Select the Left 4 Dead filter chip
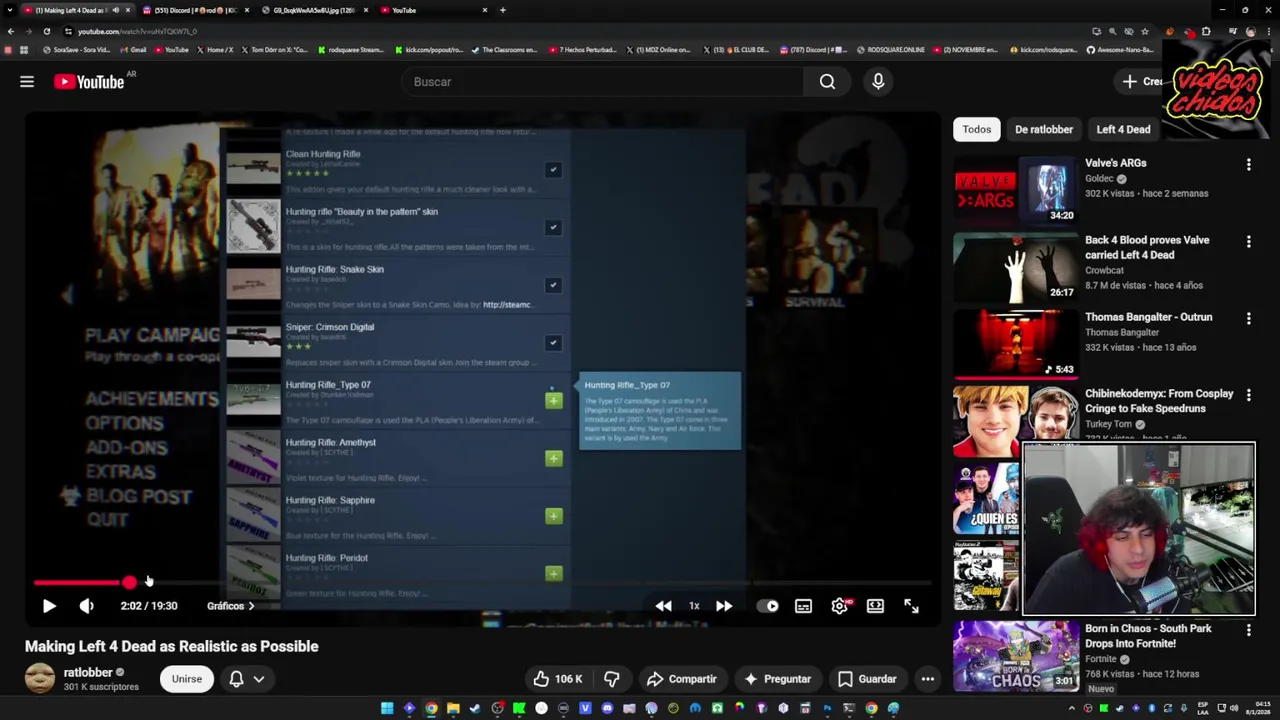1280x720 pixels. pyautogui.click(x=1123, y=129)
